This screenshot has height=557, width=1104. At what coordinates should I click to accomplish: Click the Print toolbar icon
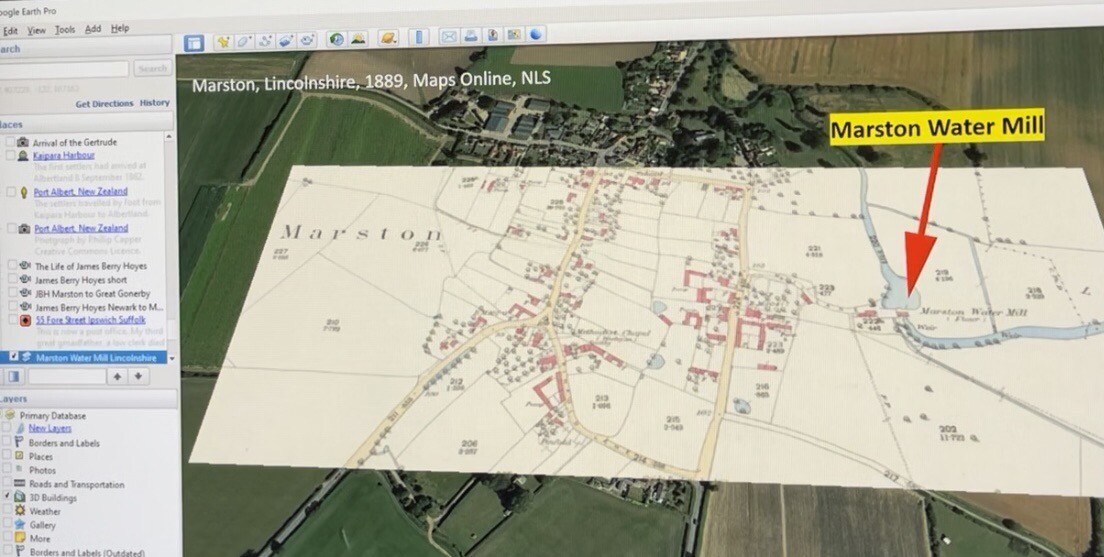point(470,36)
